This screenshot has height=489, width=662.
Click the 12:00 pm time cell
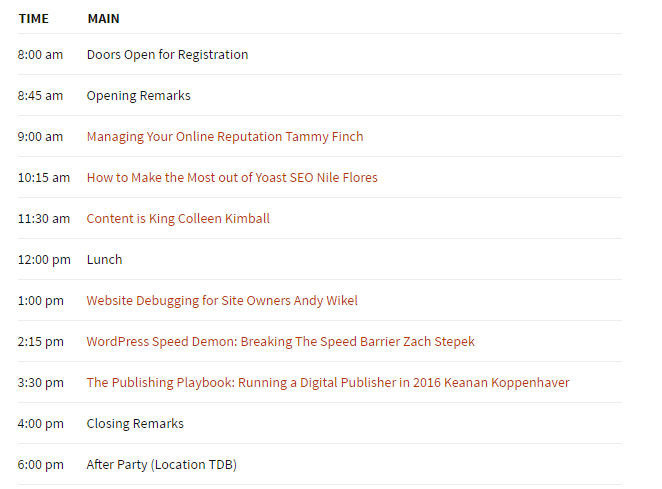pos(44,260)
